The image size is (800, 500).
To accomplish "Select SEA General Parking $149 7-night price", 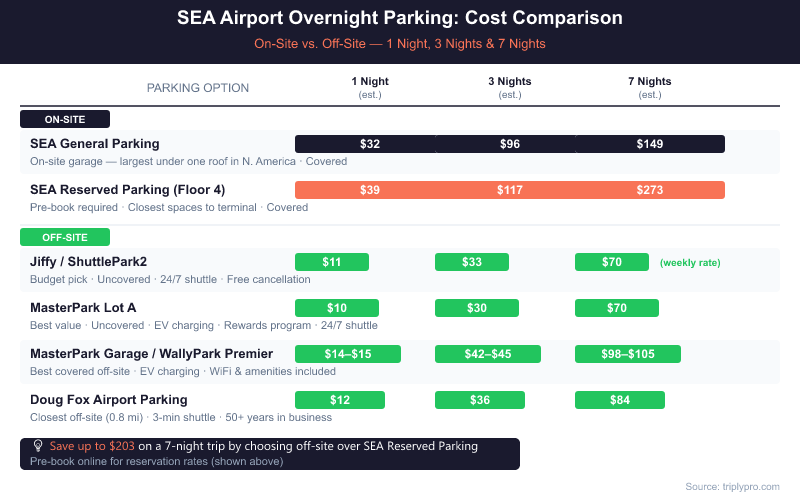I will click(x=650, y=144).
